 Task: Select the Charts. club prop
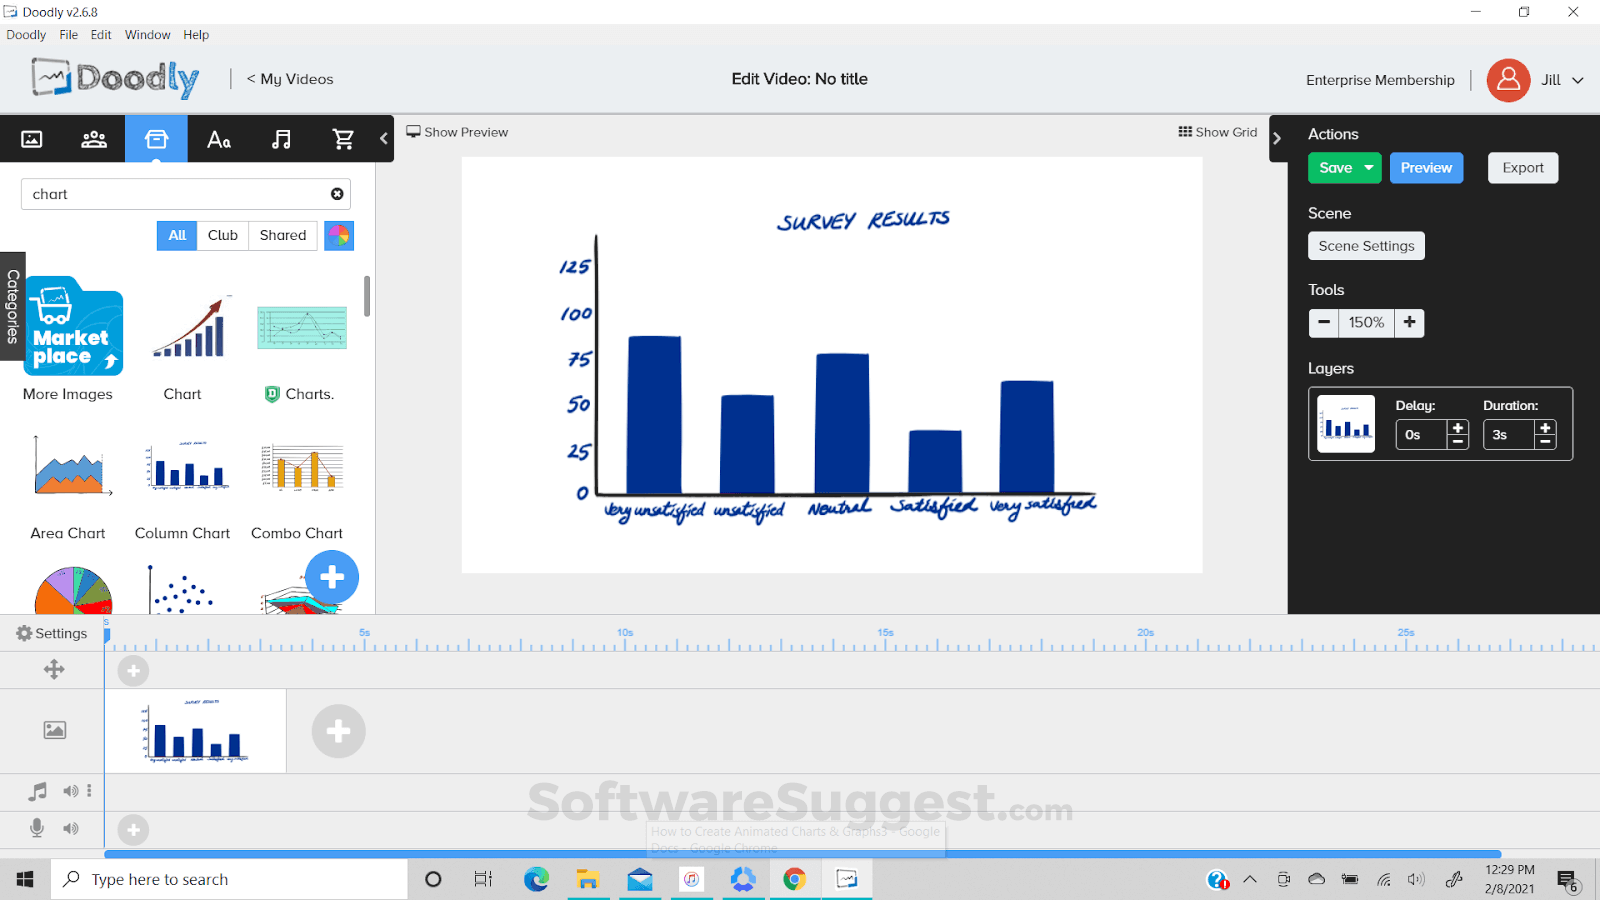tap(302, 327)
